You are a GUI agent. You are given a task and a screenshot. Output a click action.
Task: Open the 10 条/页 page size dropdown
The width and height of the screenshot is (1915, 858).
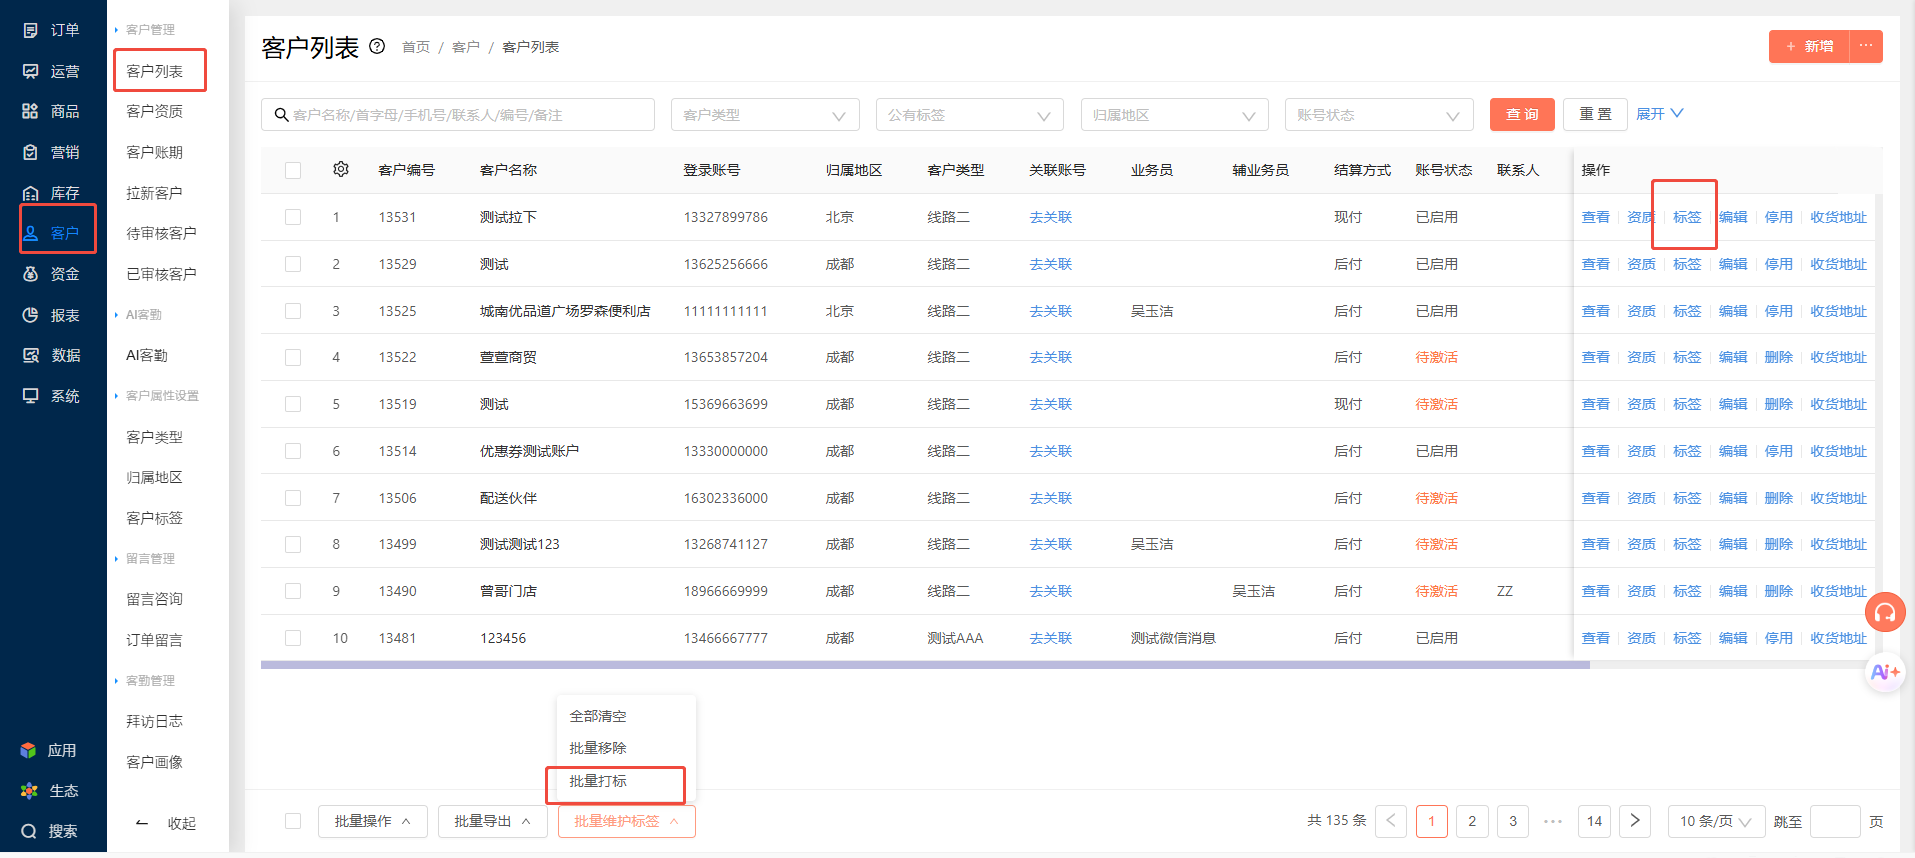pos(1715,821)
